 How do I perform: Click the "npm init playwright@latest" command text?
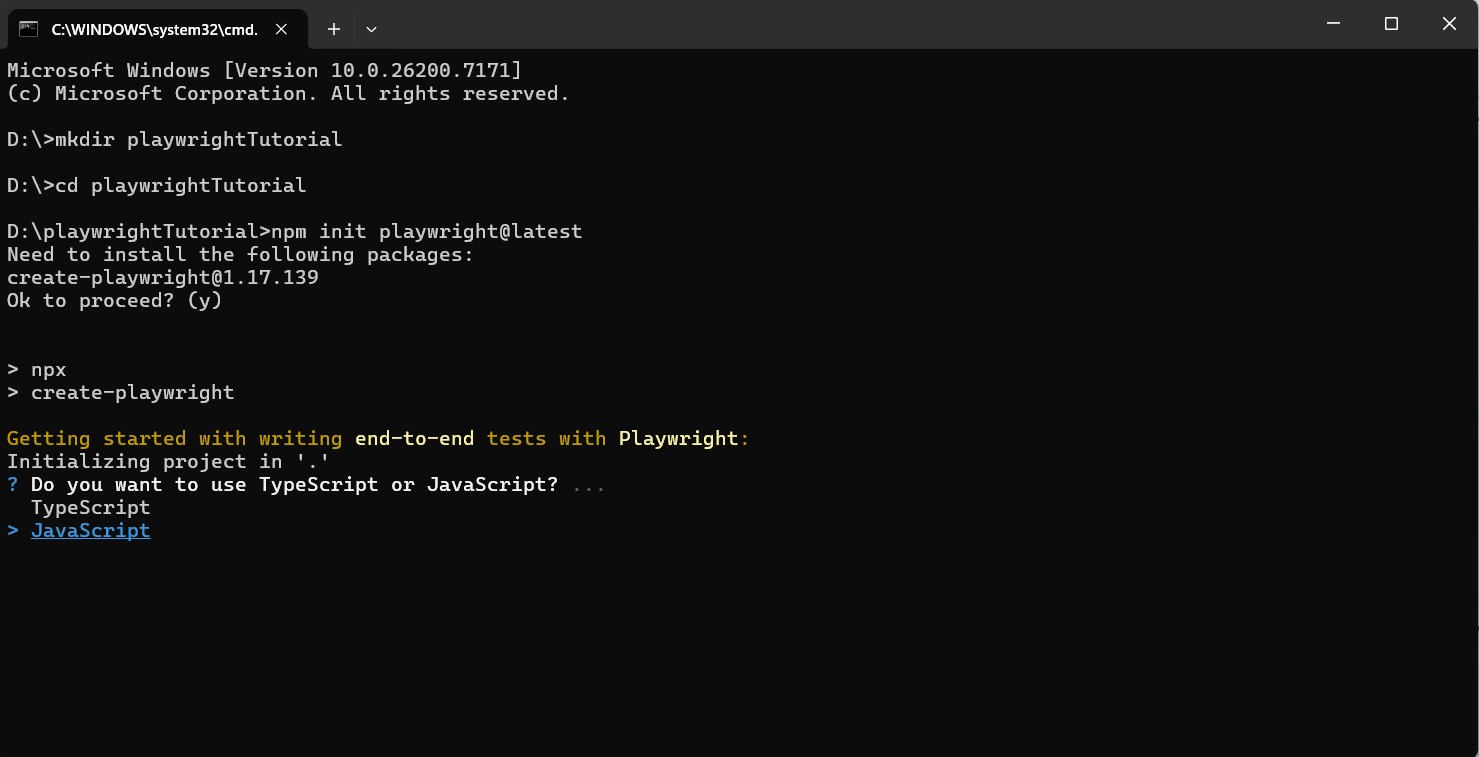coord(427,232)
